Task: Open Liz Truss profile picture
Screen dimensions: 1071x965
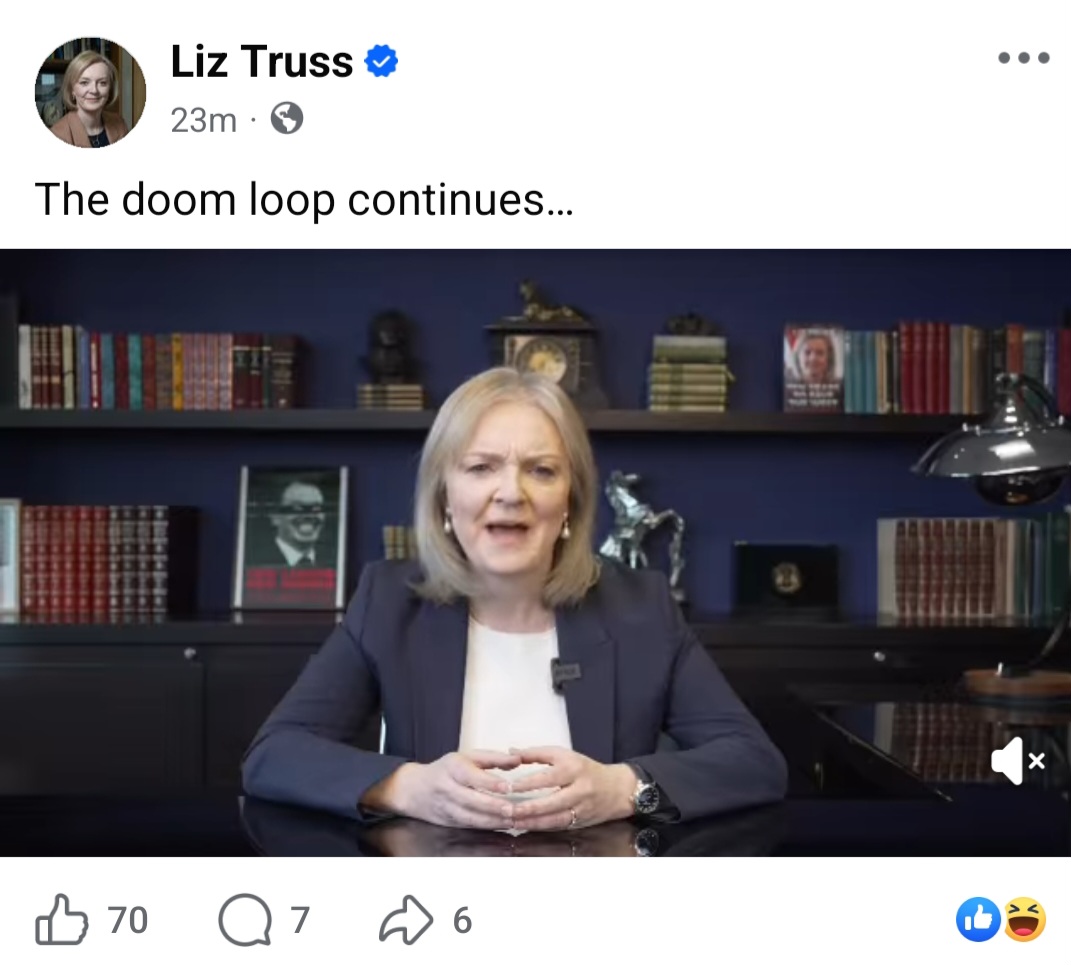Action: point(90,92)
